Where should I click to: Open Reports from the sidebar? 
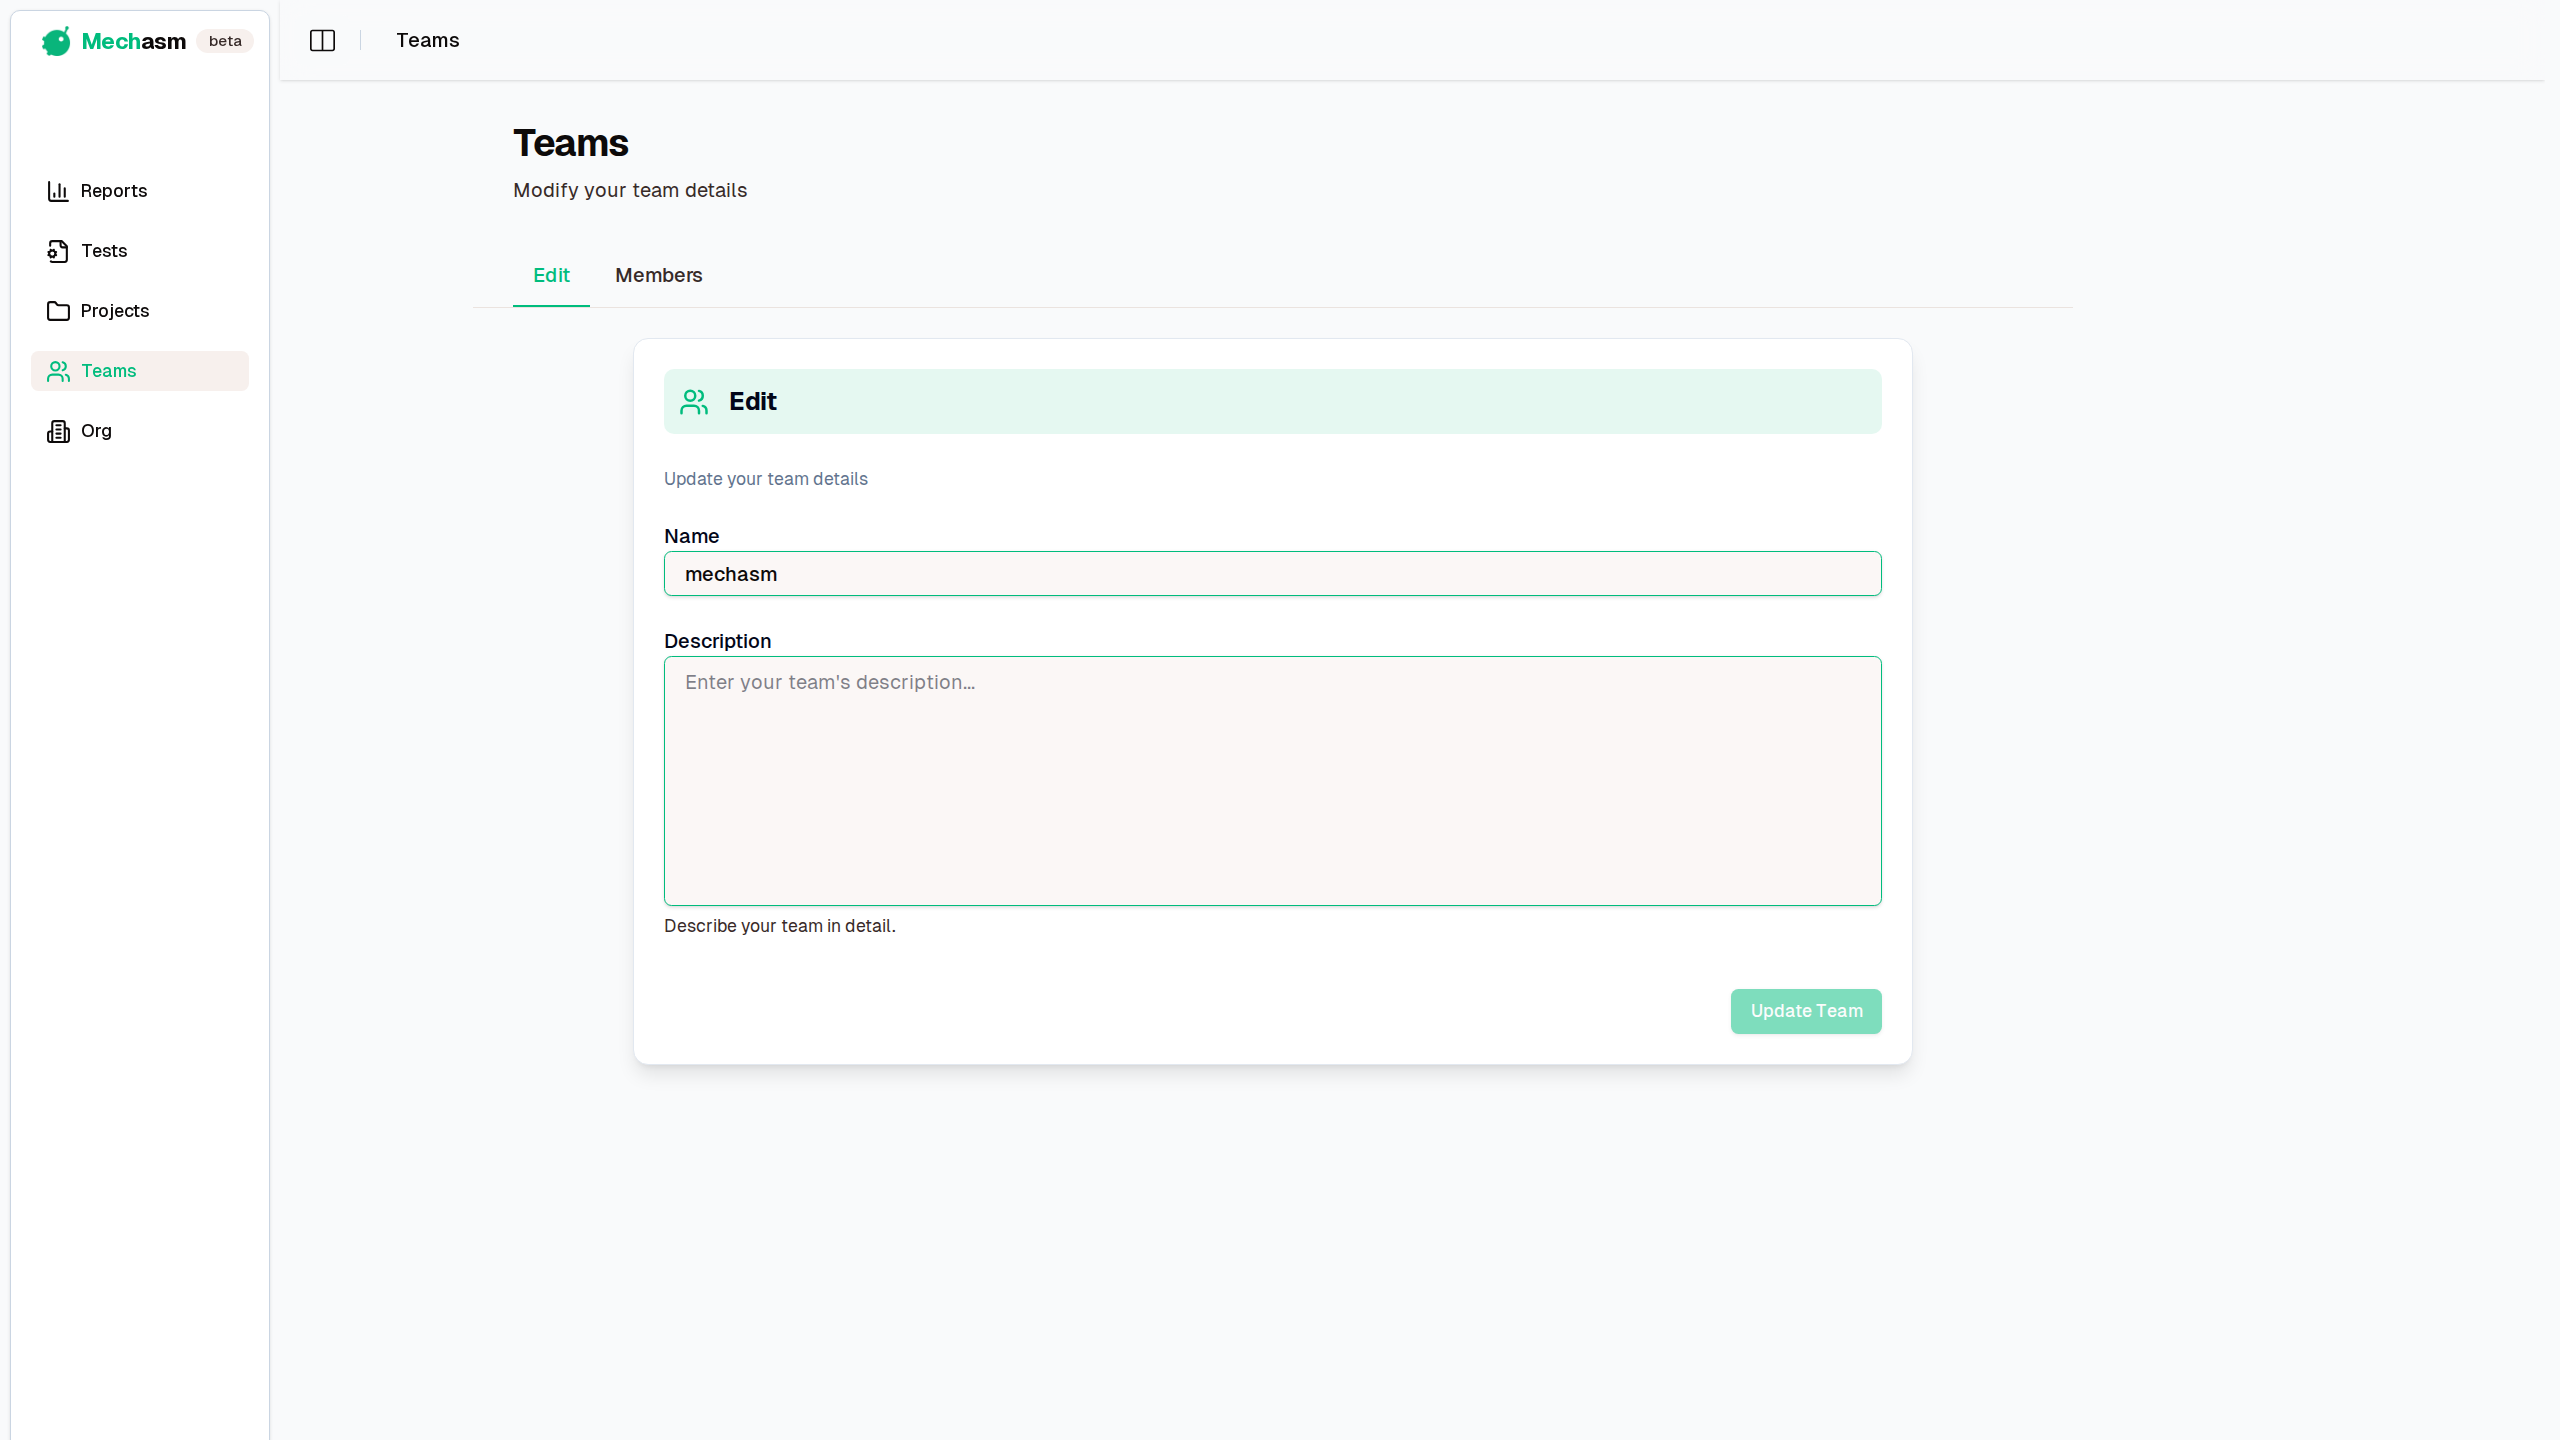pyautogui.click(x=114, y=191)
